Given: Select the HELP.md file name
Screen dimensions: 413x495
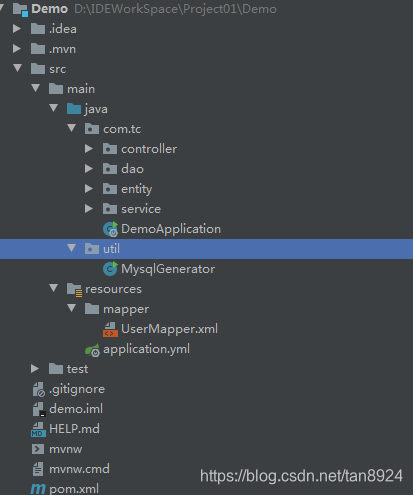Looking at the screenshot, I should tap(74, 429).
